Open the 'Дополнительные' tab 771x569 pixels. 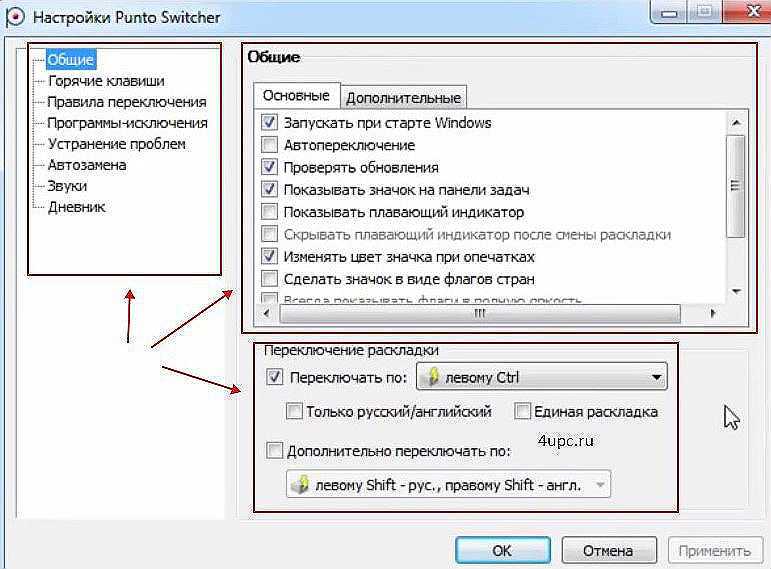pyautogui.click(x=403, y=98)
